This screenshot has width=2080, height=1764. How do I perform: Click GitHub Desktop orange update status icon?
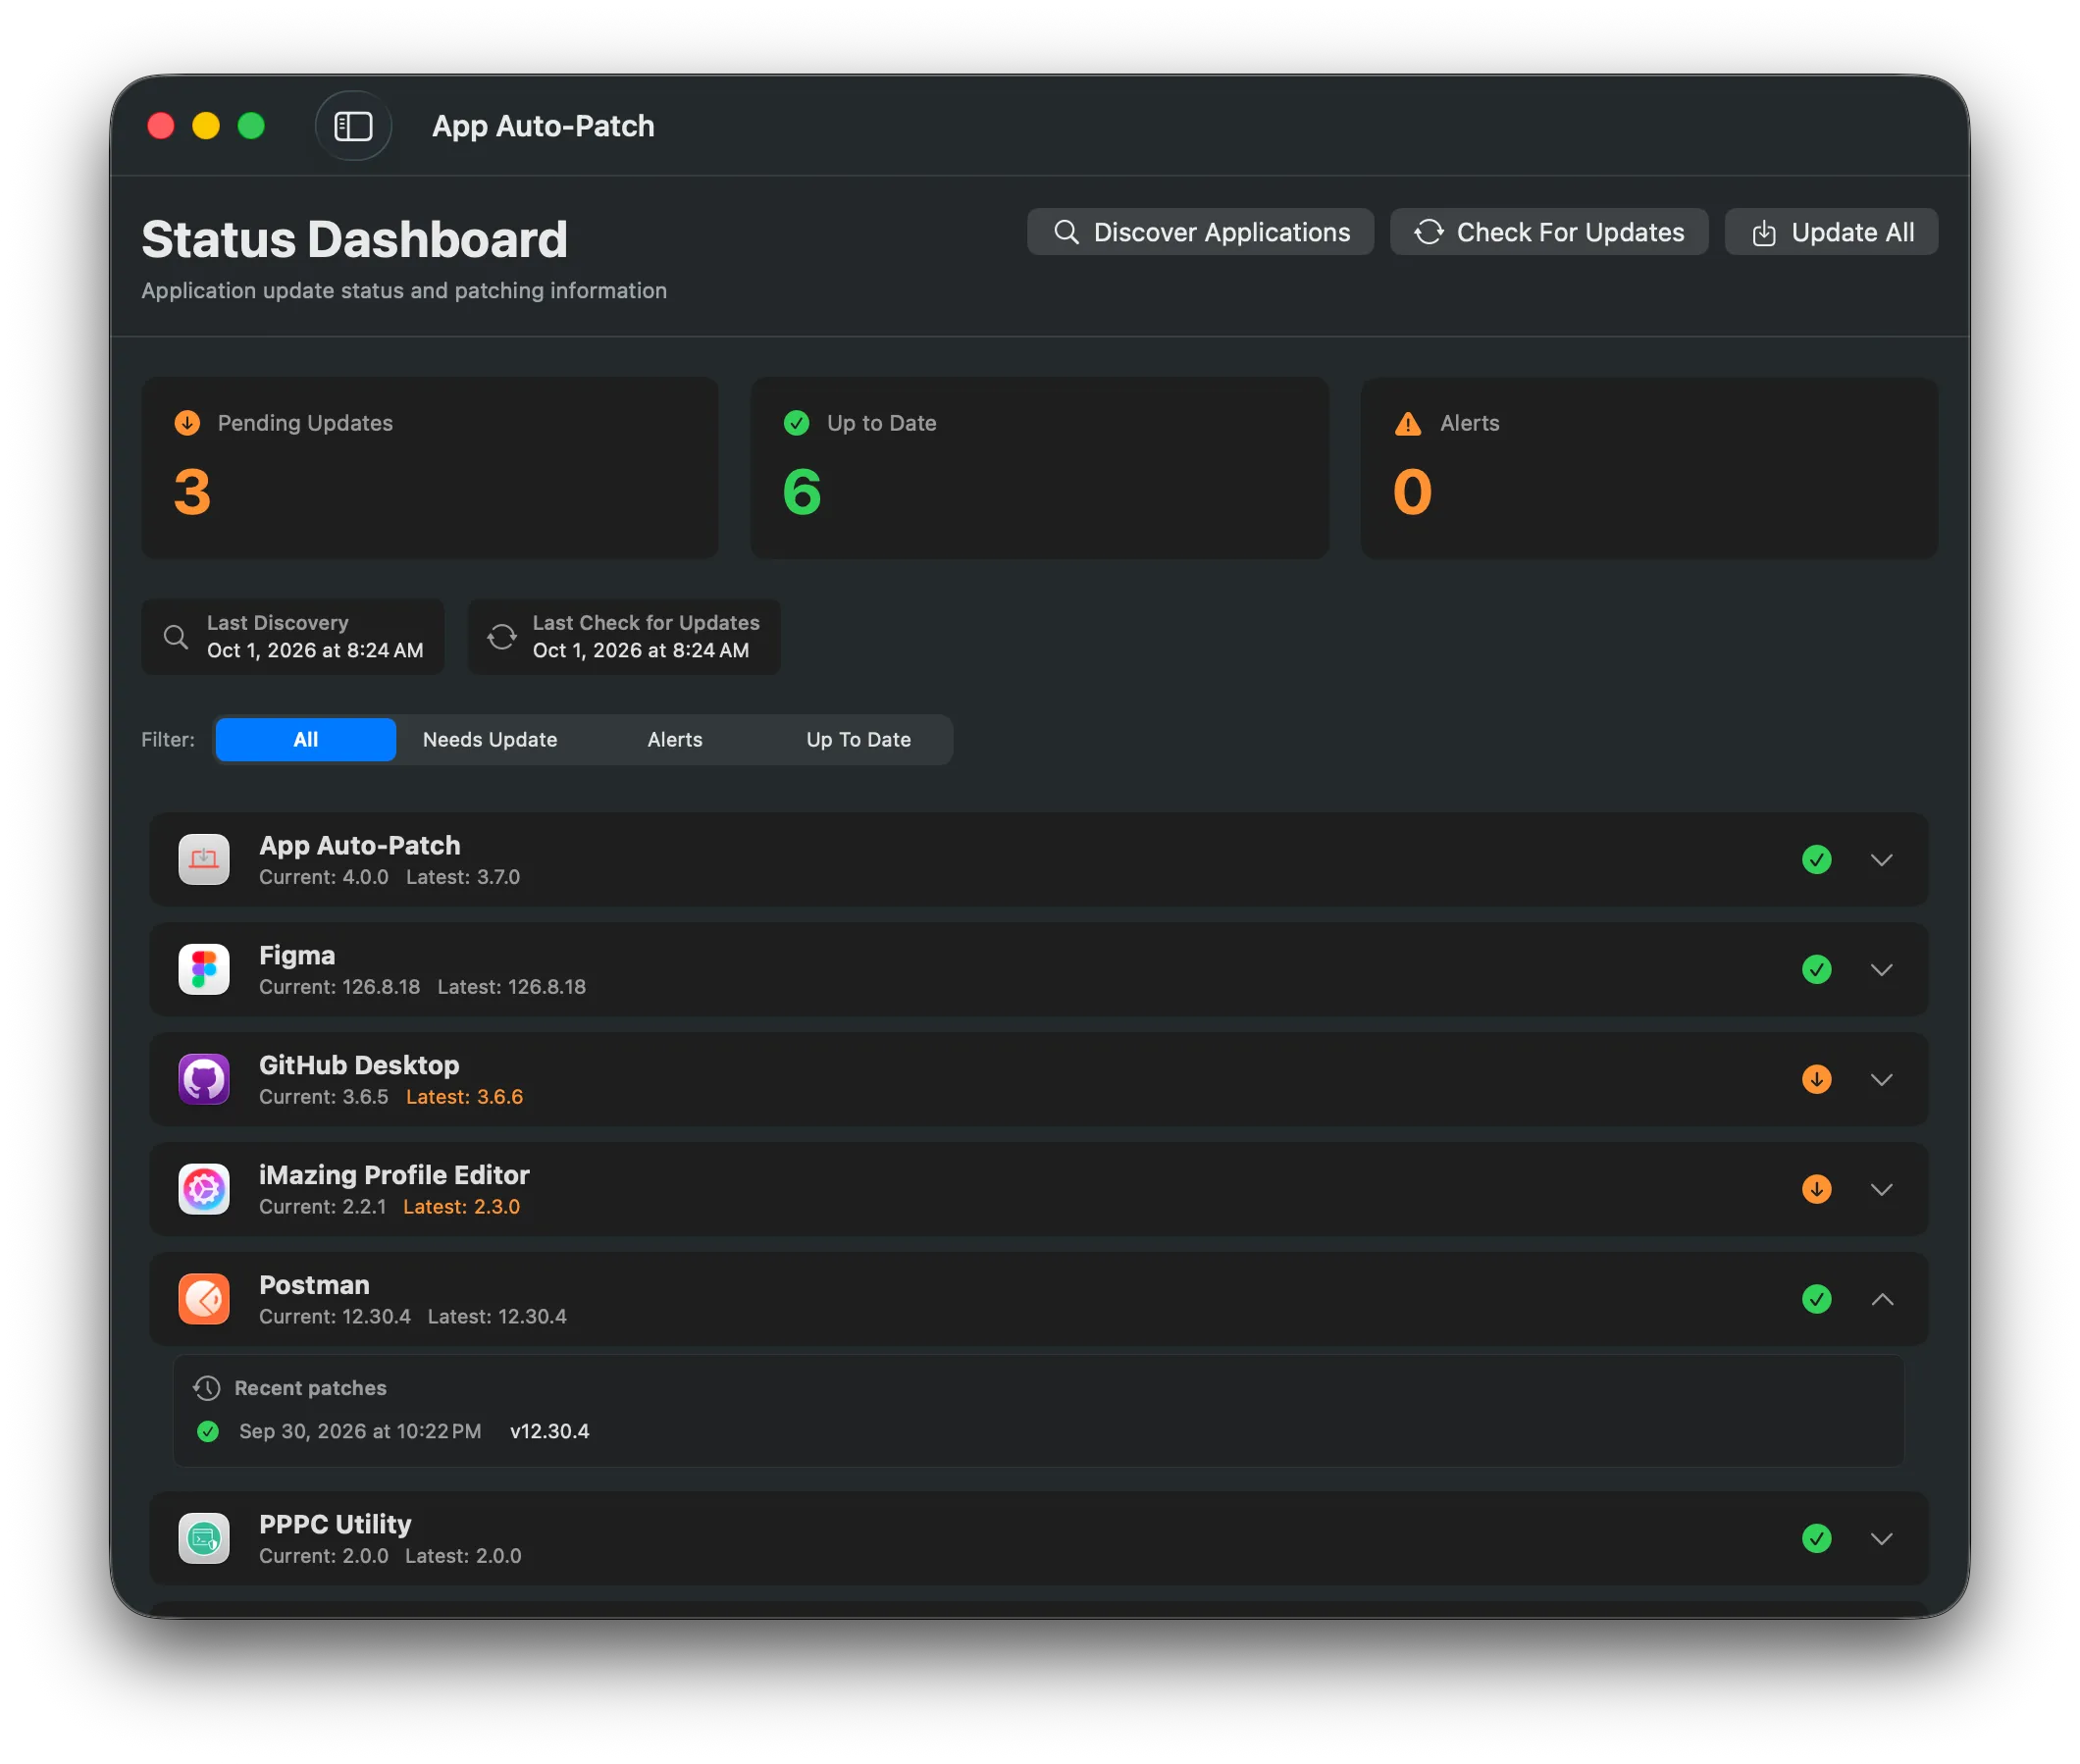point(1817,1079)
